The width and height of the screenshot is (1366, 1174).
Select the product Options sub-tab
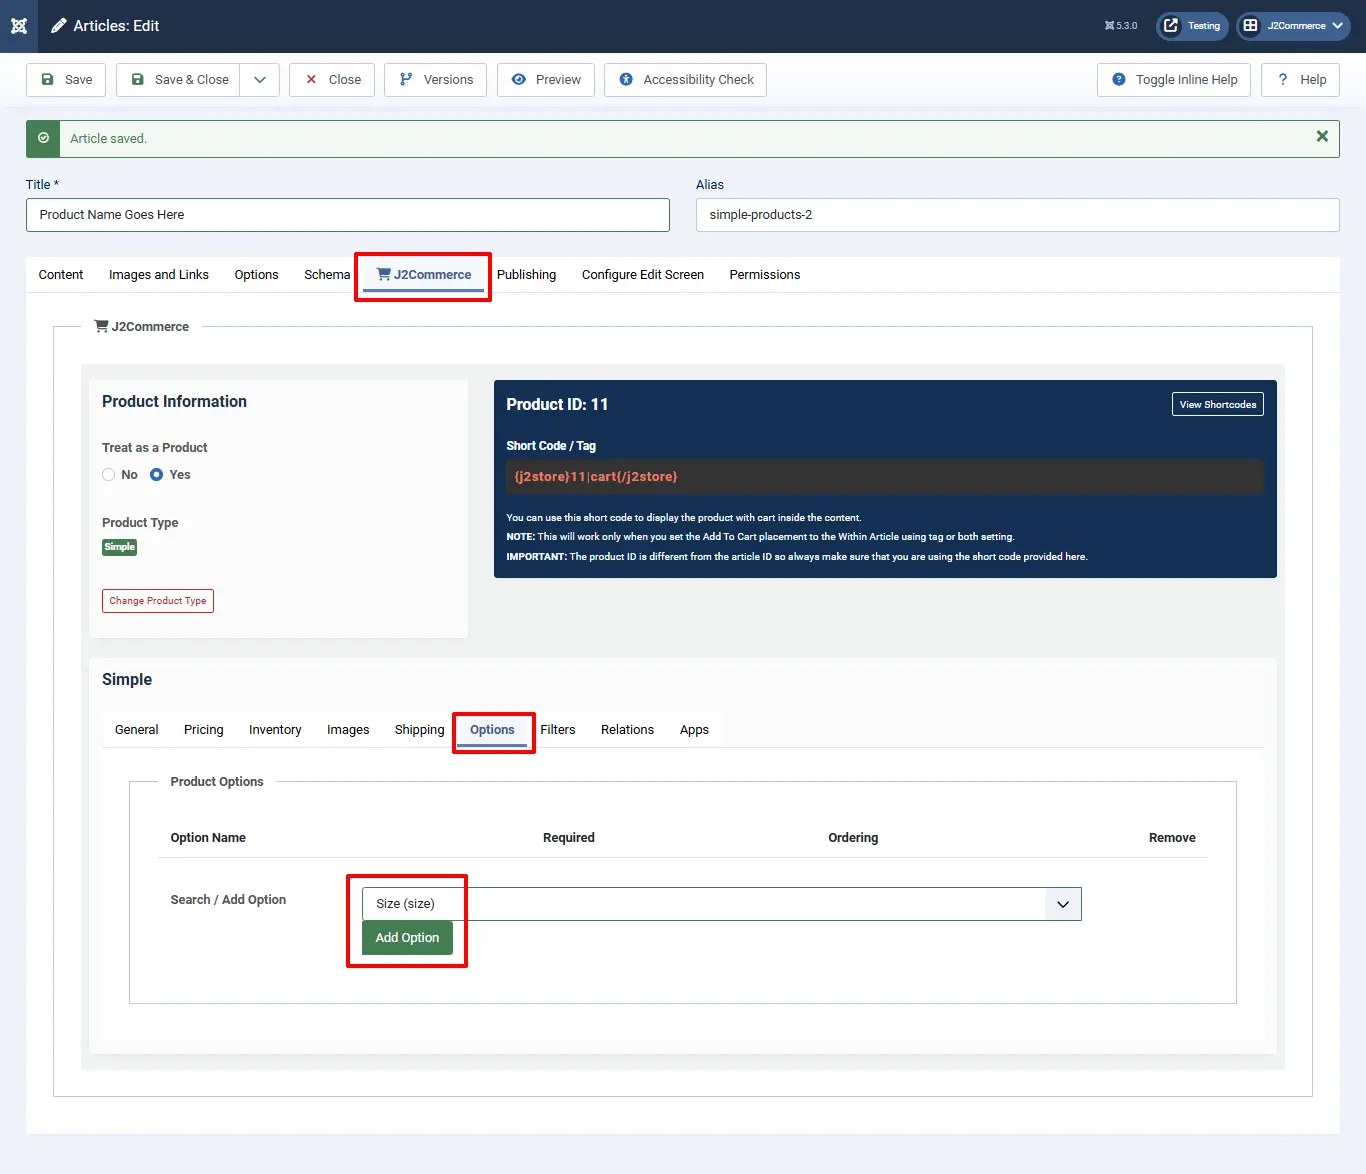point(492,730)
